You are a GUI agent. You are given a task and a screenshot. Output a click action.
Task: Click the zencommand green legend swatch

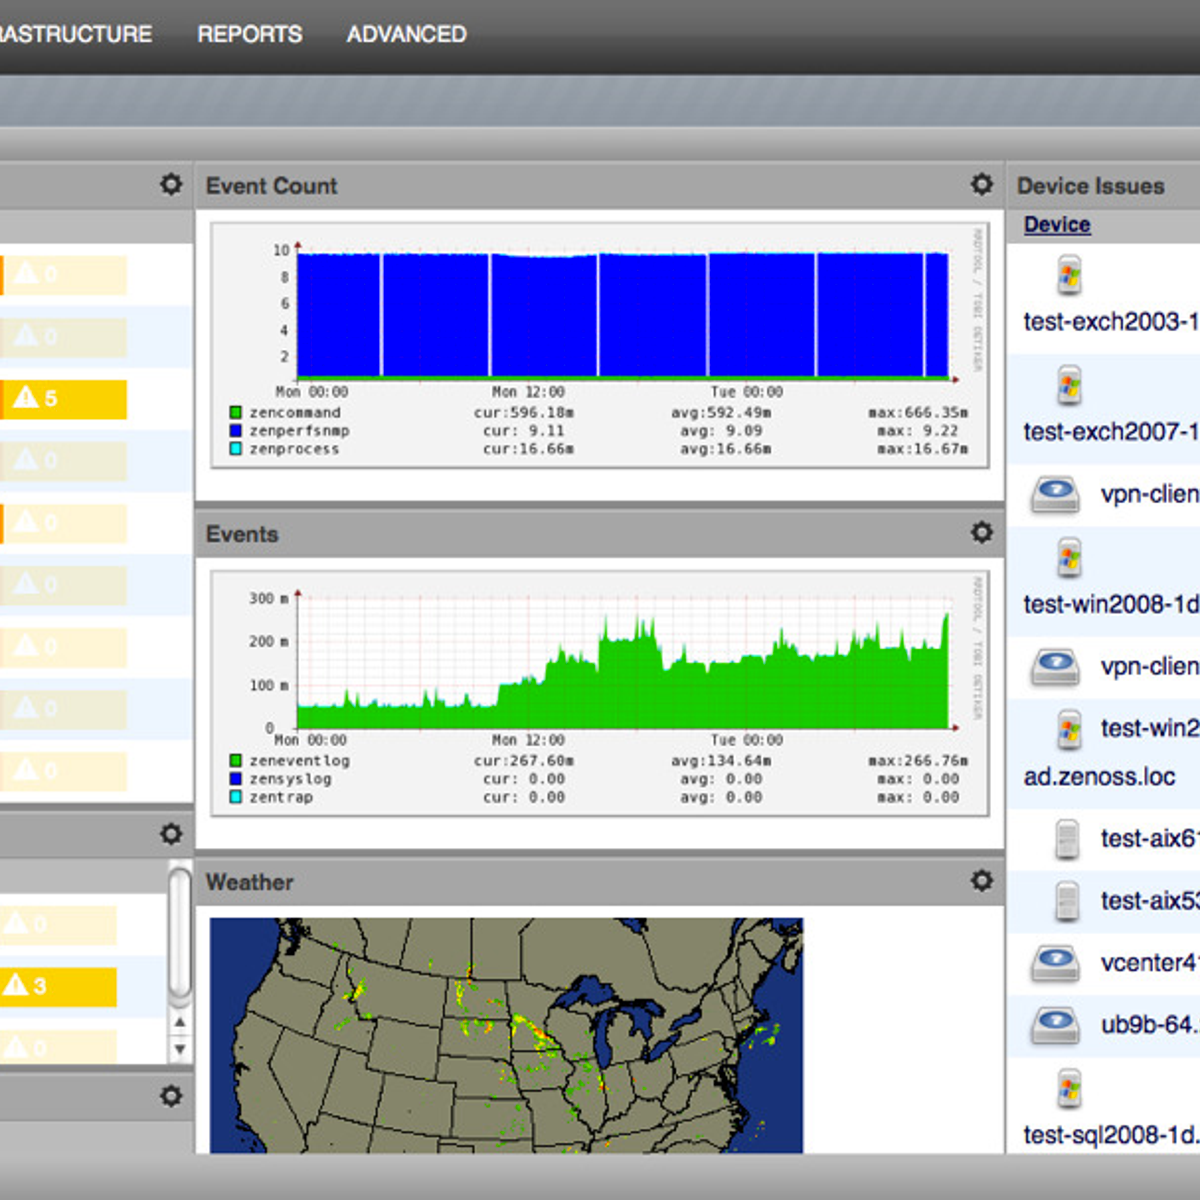[x=236, y=412]
